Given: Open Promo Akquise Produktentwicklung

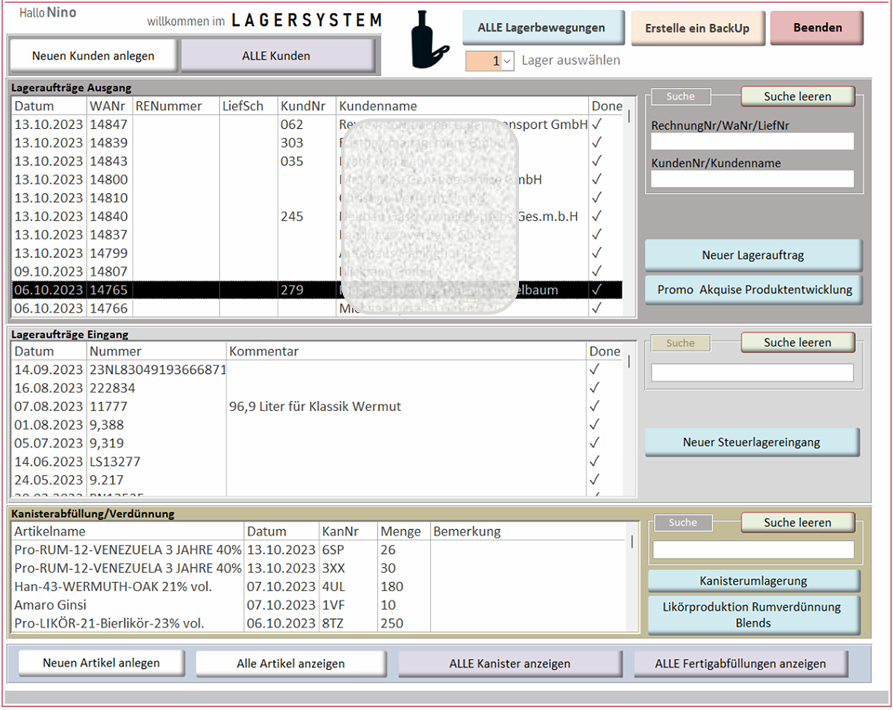Looking at the screenshot, I should click(754, 289).
